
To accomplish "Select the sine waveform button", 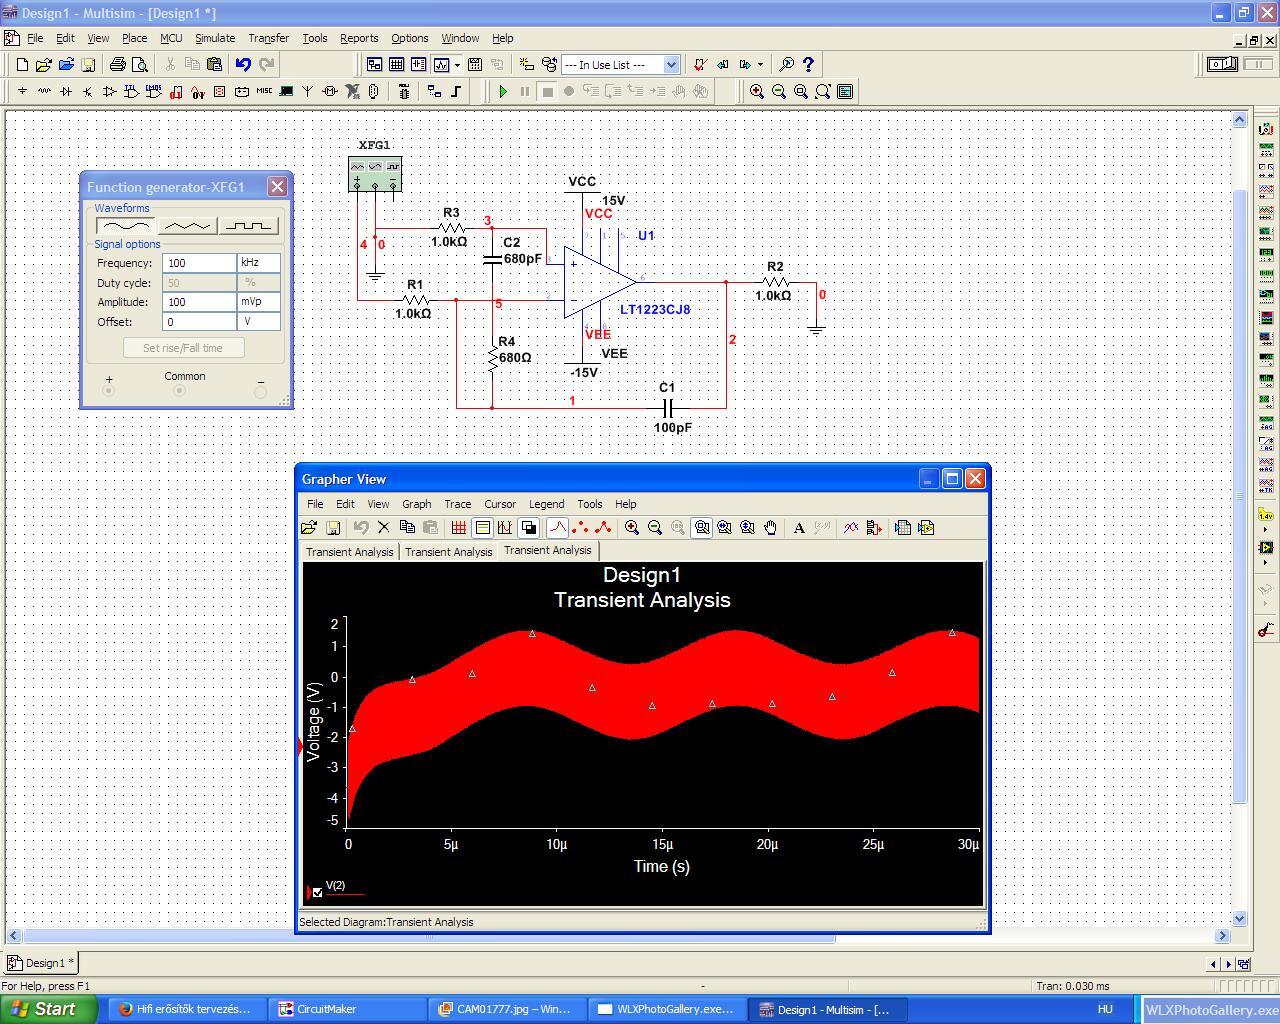I will tap(125, 225).
